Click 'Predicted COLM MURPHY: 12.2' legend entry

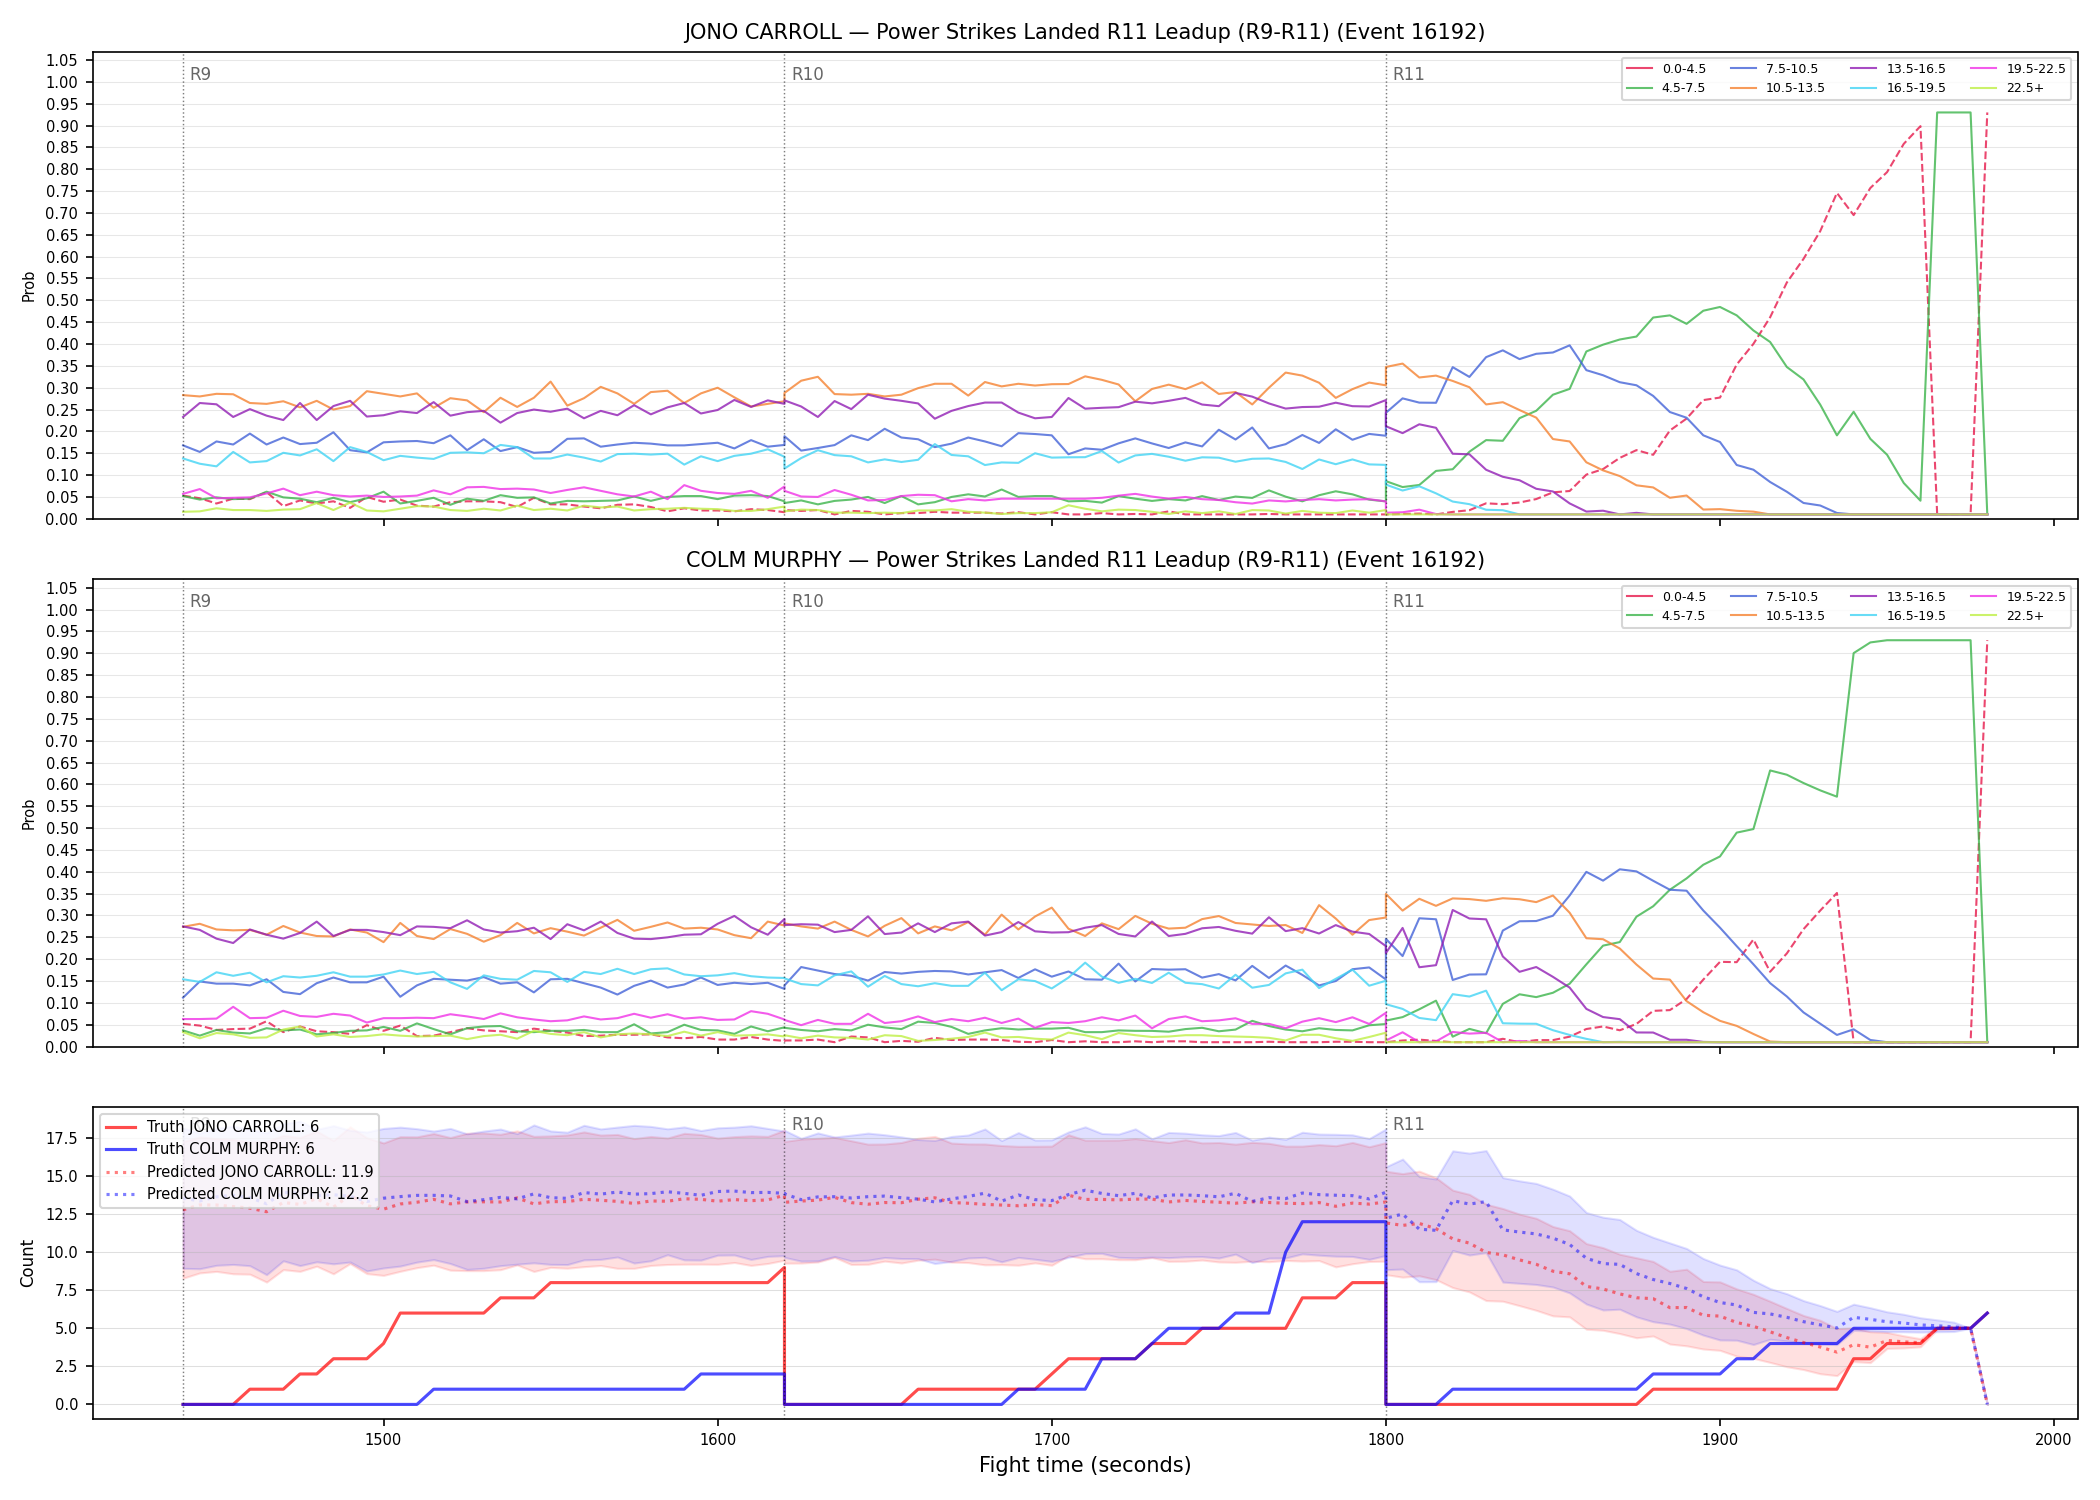point(237,1194)
